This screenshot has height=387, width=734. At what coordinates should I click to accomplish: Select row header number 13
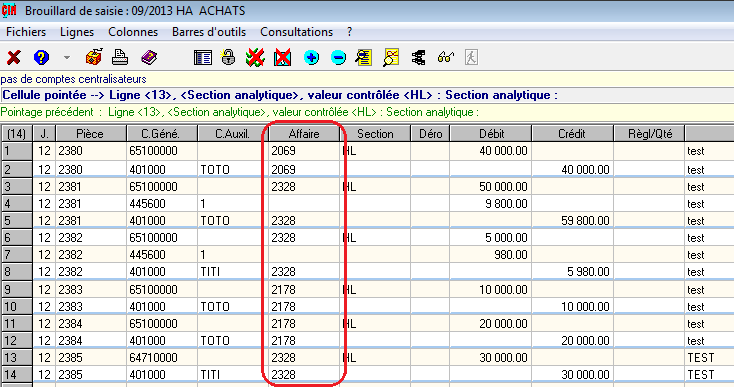[x=16, y=358]
